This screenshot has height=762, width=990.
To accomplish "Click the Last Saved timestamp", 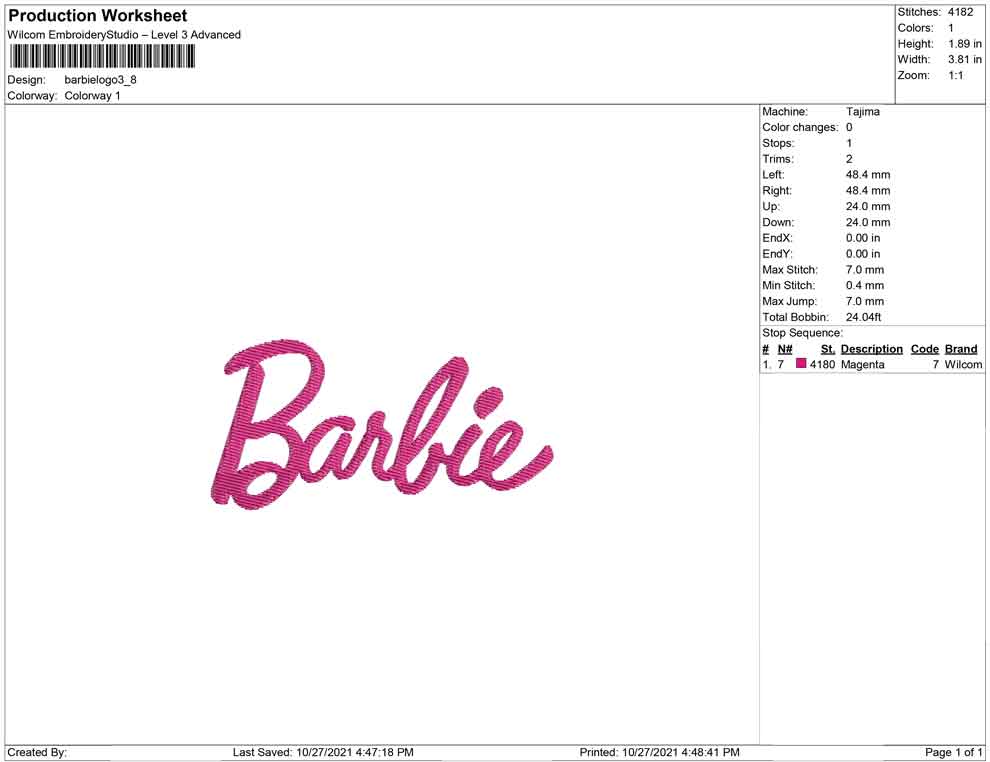I will click(x=323, y=752).
